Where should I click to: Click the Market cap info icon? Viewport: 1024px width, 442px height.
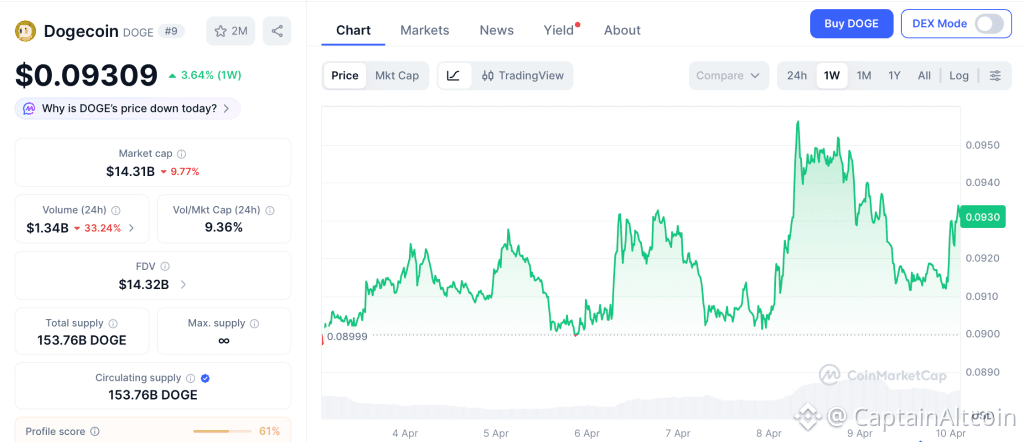pyautogui.click(x=181, y=154)
